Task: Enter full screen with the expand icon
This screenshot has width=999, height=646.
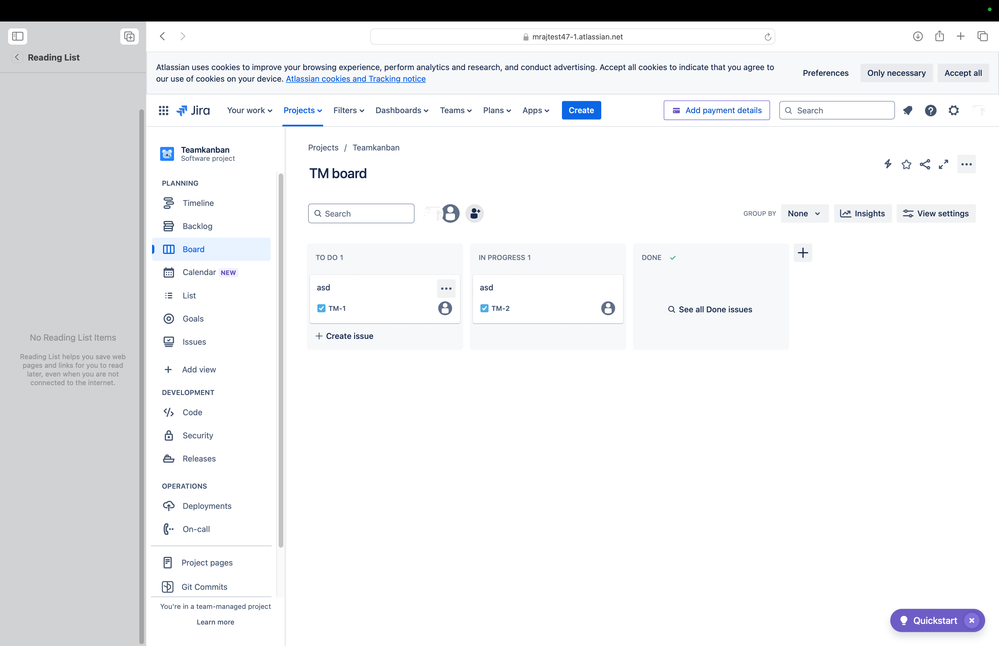Action: 944,164
